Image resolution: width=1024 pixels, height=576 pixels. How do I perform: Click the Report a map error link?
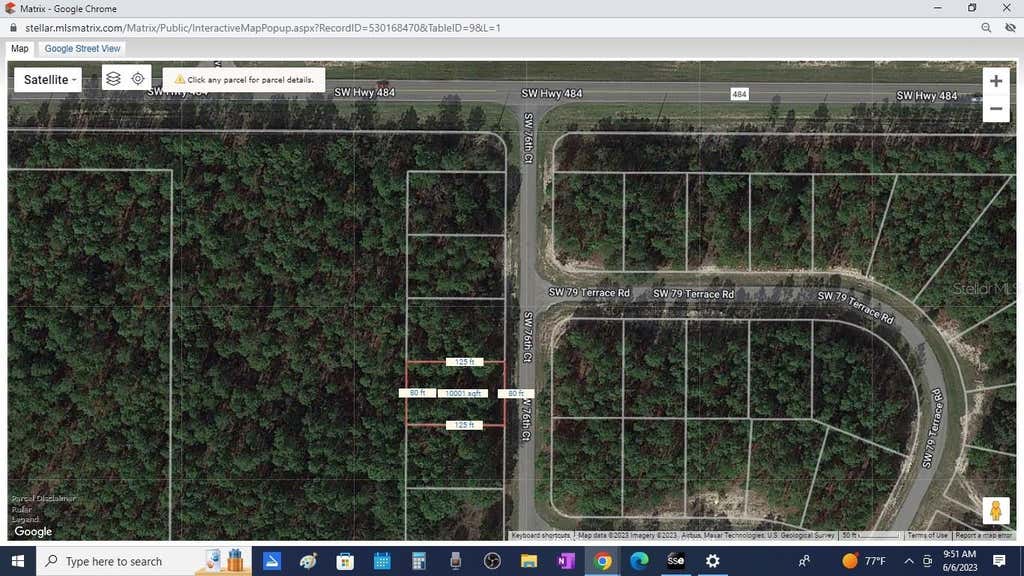984,536
